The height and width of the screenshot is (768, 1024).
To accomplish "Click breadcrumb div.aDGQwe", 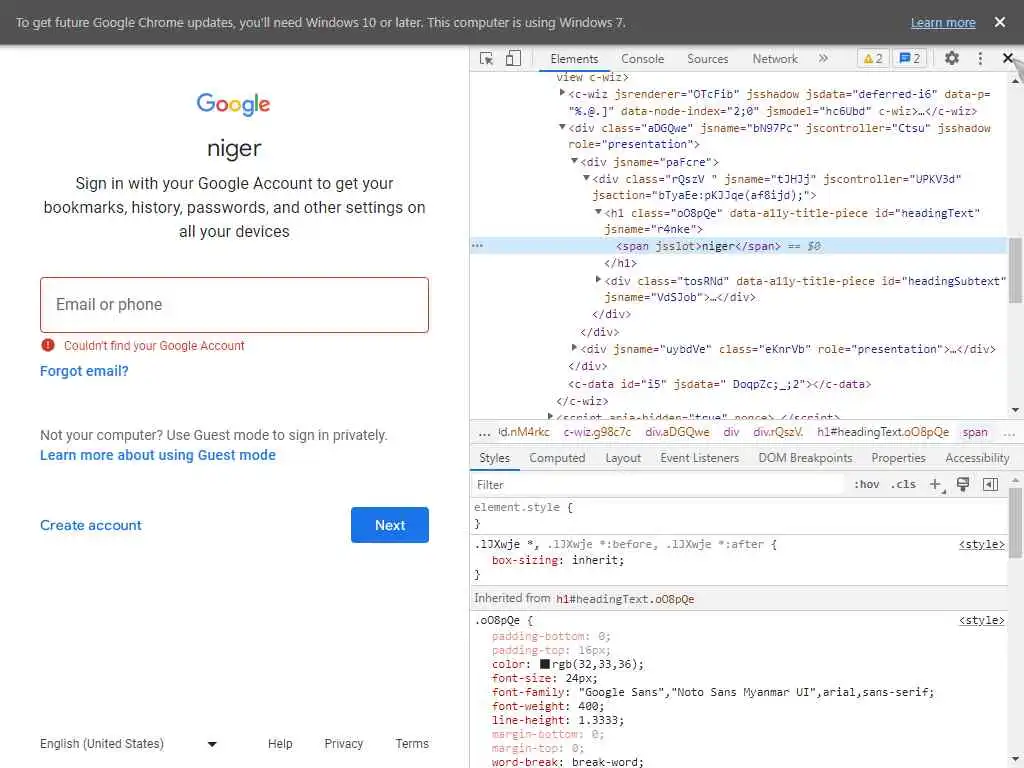I will [x=677, y=432].
